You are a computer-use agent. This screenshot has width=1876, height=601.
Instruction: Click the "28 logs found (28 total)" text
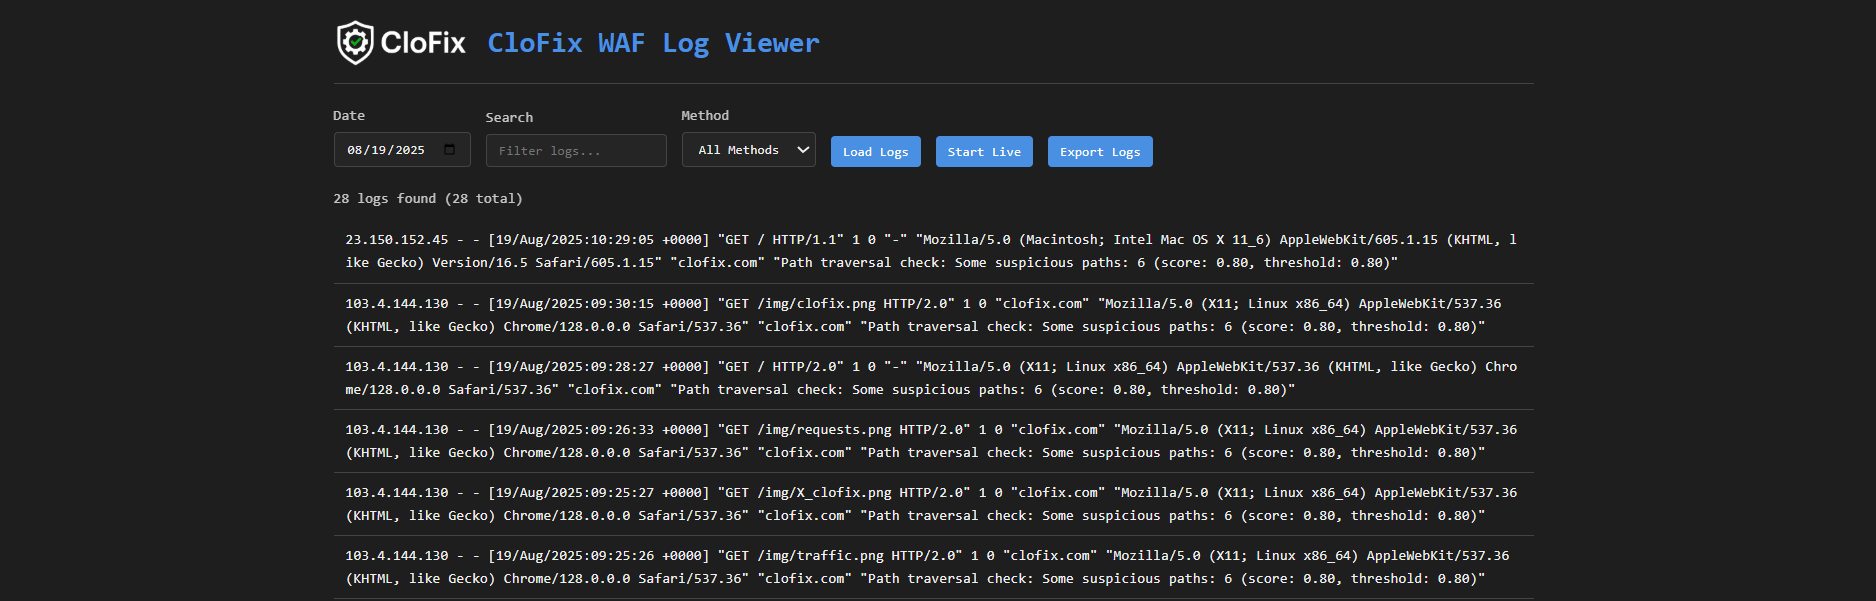tap(428, 199)
